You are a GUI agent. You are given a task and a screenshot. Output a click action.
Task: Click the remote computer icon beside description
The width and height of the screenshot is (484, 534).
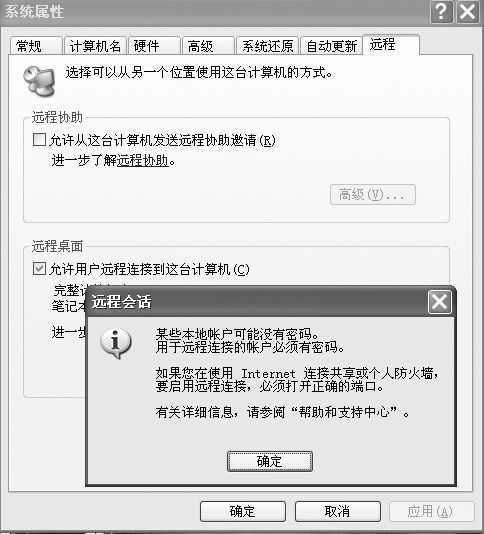click(x=39, y=81)
